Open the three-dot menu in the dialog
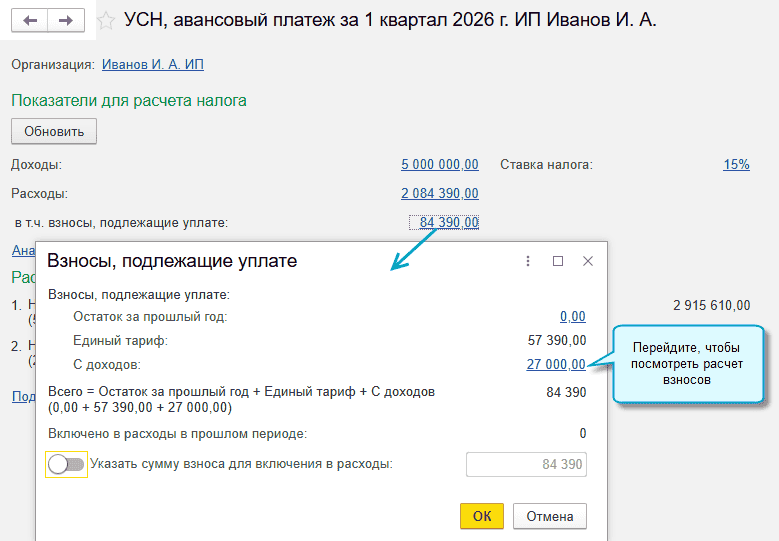Image resolution: width=779 pixels, height=541 pixels. (x=527, y=261)
